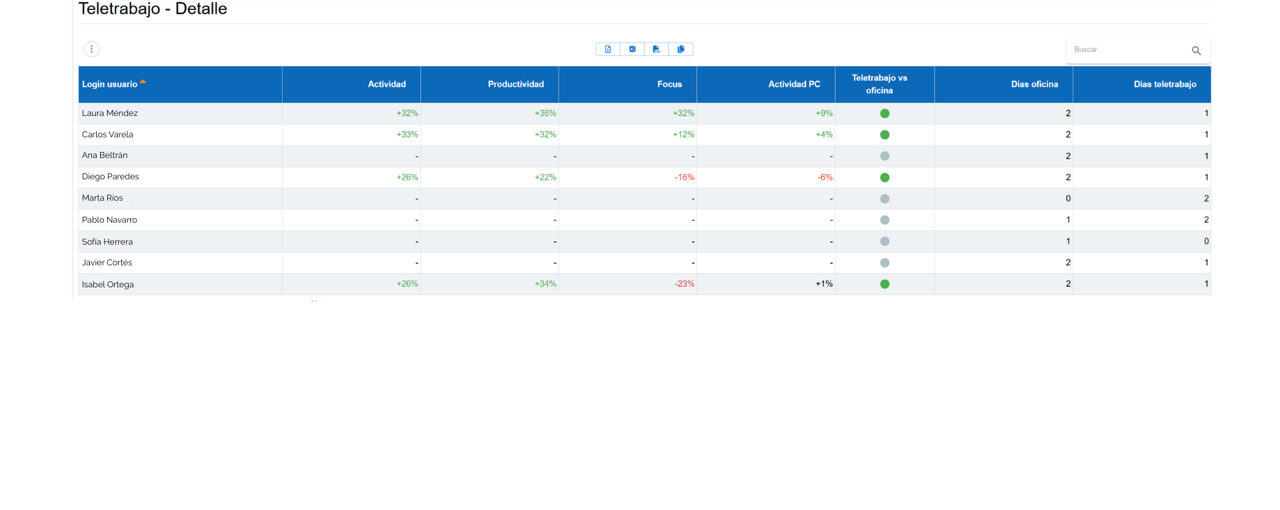The height and width of the screenshot is (510, 1280).
Task: Copy table data to clipboard
Action: pos(681,49)
